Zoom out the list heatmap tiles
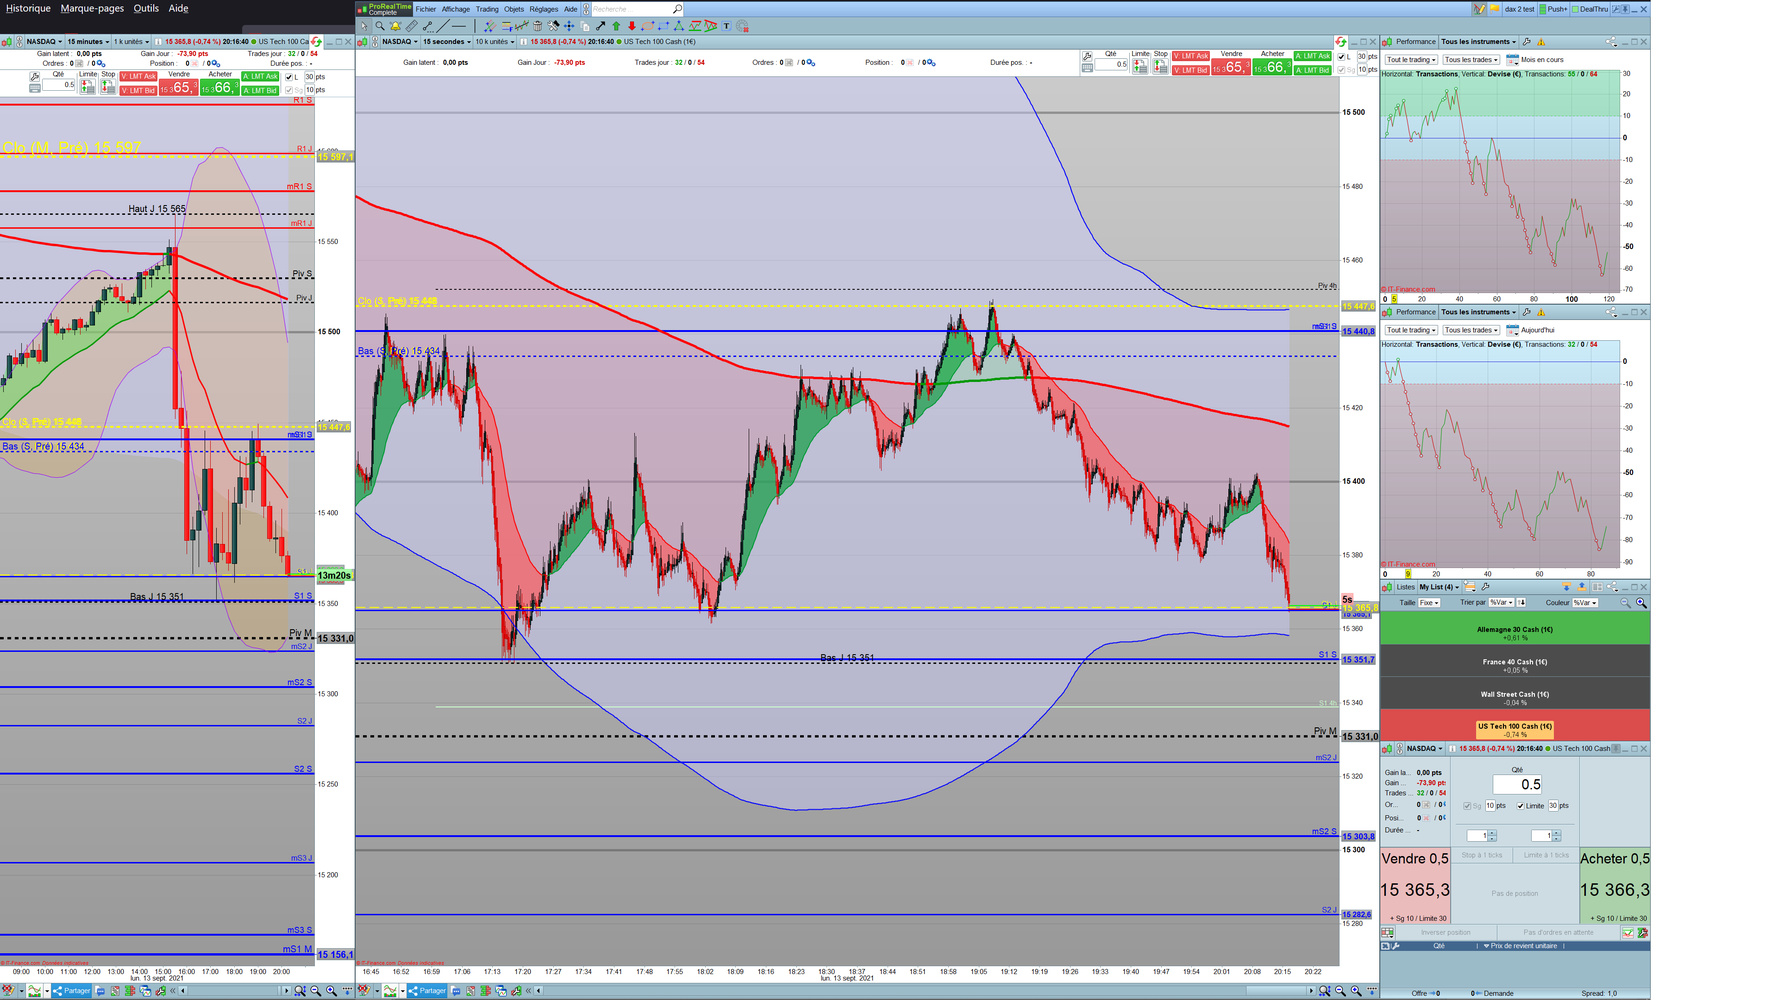 (x=1625, y=603)
